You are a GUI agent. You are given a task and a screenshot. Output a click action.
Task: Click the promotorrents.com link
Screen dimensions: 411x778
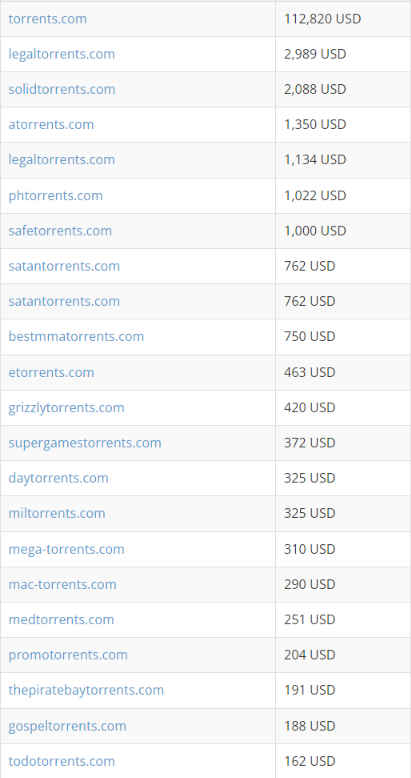click(x=68, y=655)
